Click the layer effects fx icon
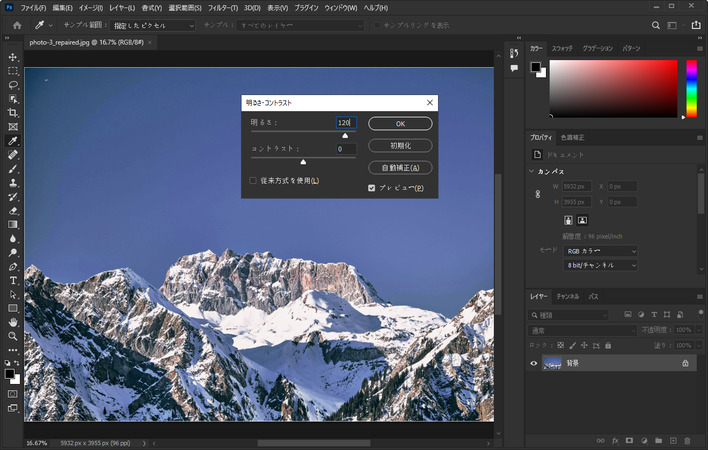 pos(615,441)
